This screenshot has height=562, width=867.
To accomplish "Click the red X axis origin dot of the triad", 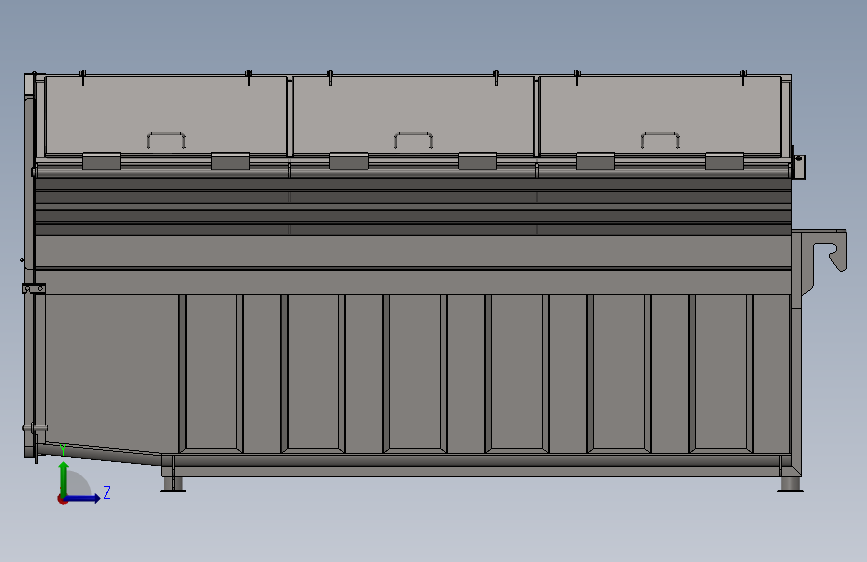I will pyautogui.click(x=62, y=499).
